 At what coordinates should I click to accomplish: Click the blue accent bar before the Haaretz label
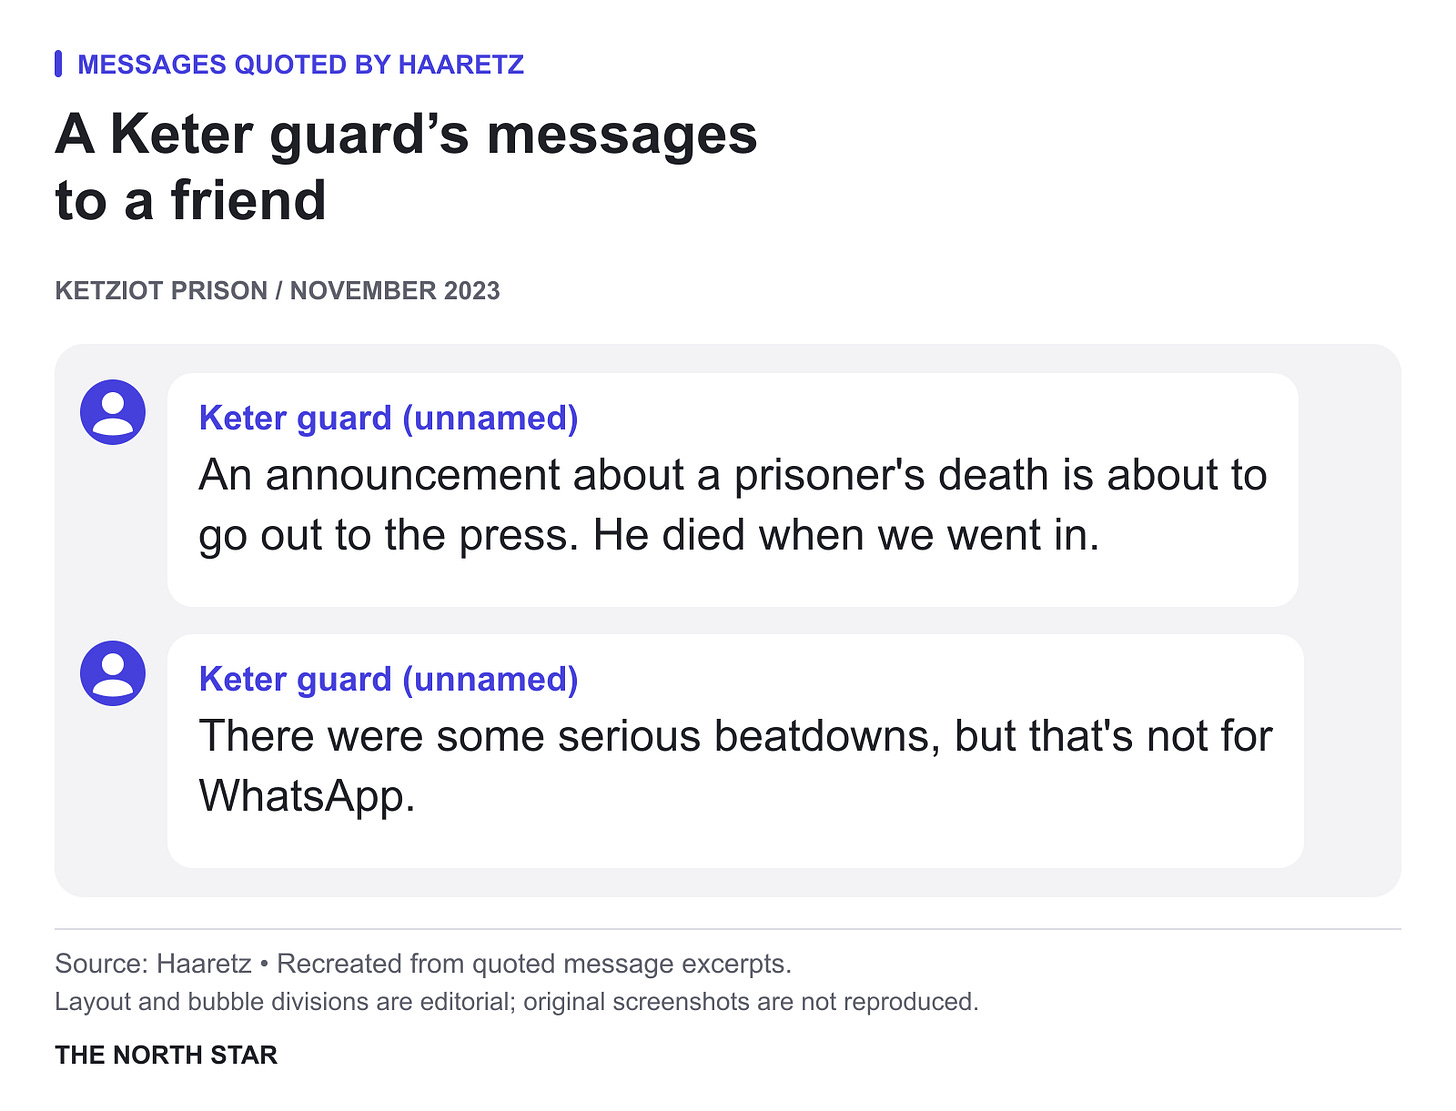click(x=58, y=64)
